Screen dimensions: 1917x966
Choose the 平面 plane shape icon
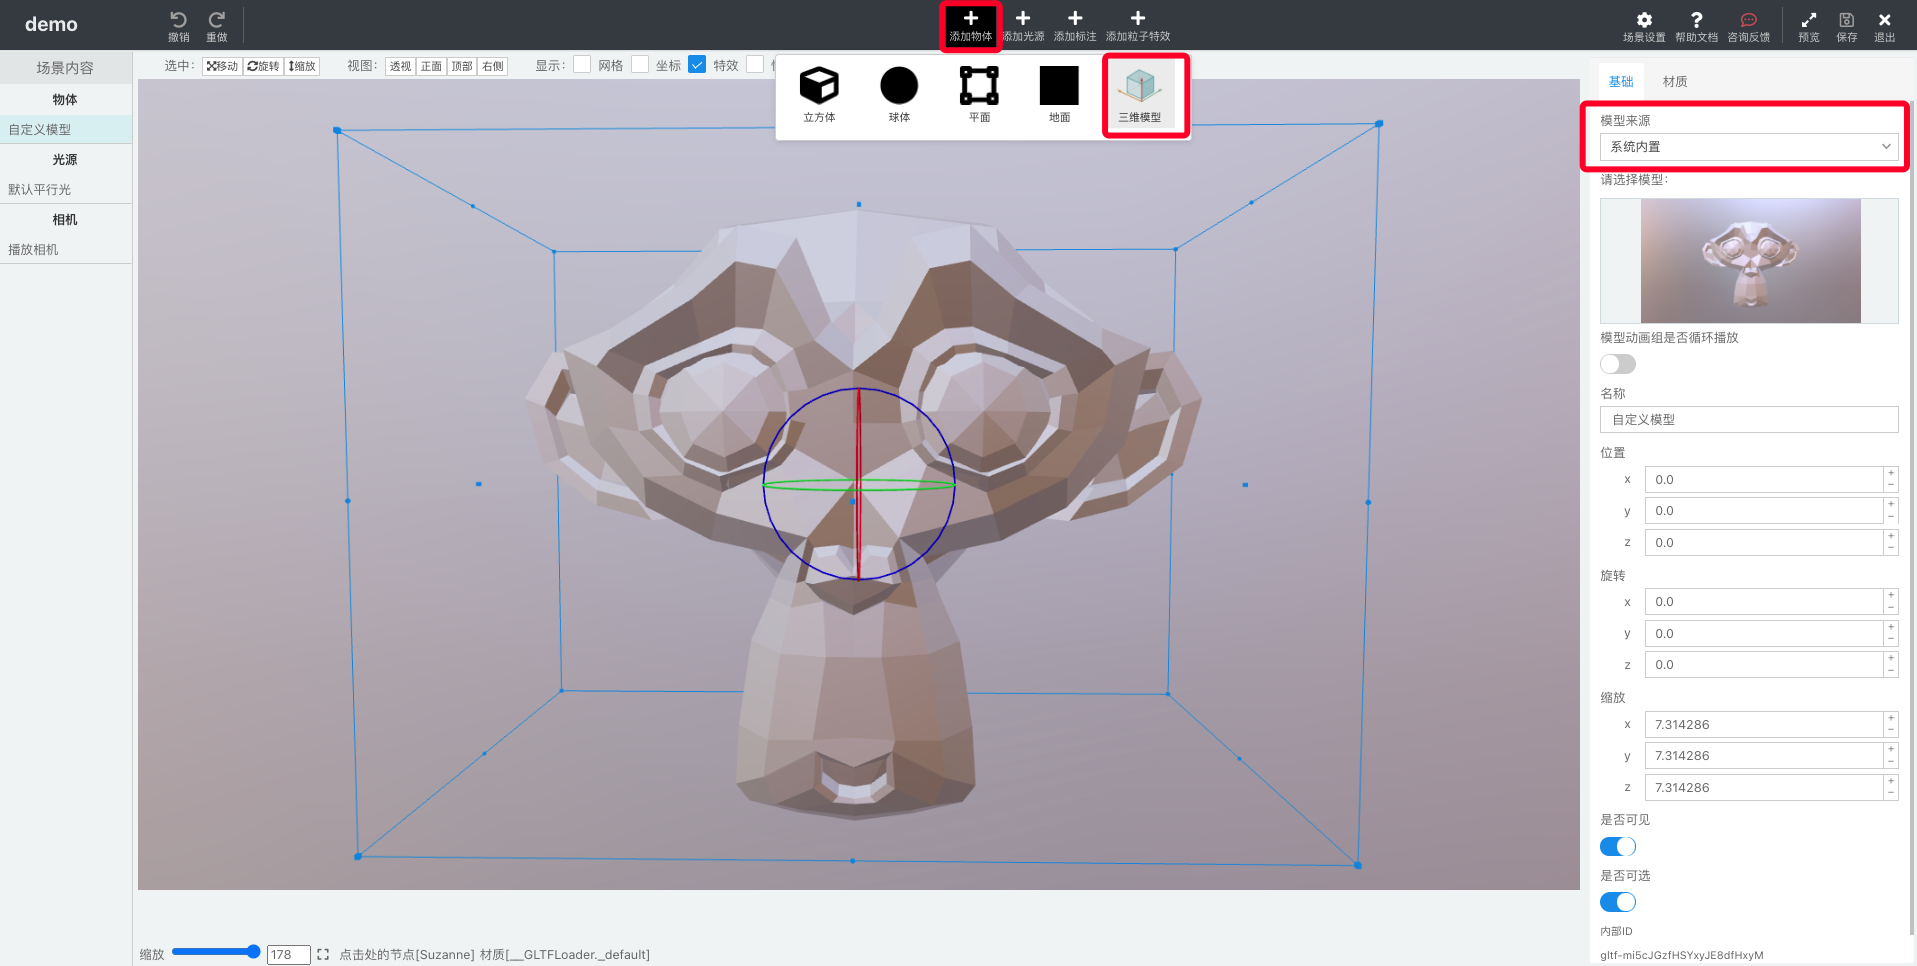[x=979, y=87]
